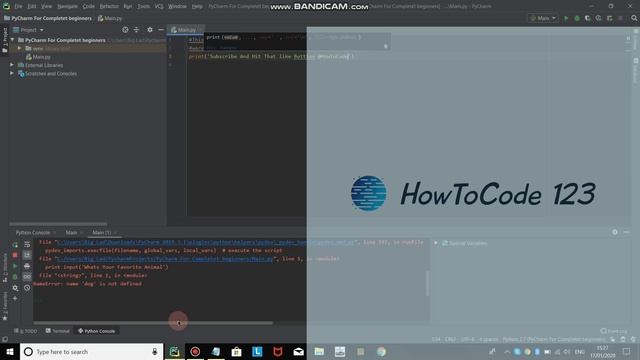Collapse the PyCharm For Completet beginners root
Viewport: 640px width, 360px height.
click(x=13, y=40)
